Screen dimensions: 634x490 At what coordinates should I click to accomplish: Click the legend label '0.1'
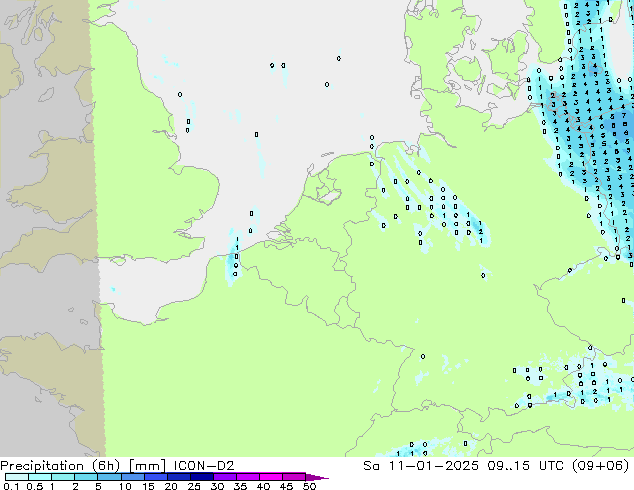coord(11,486)
